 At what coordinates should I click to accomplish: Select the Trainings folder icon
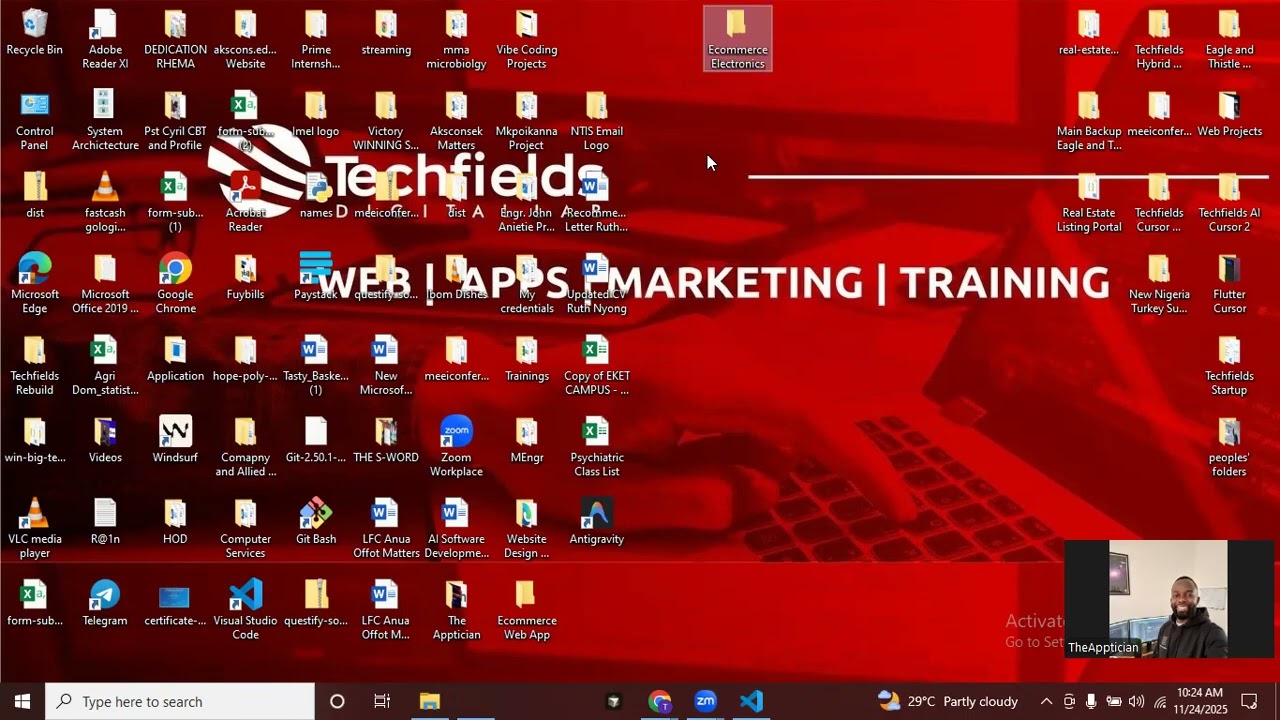click(526, 358)
